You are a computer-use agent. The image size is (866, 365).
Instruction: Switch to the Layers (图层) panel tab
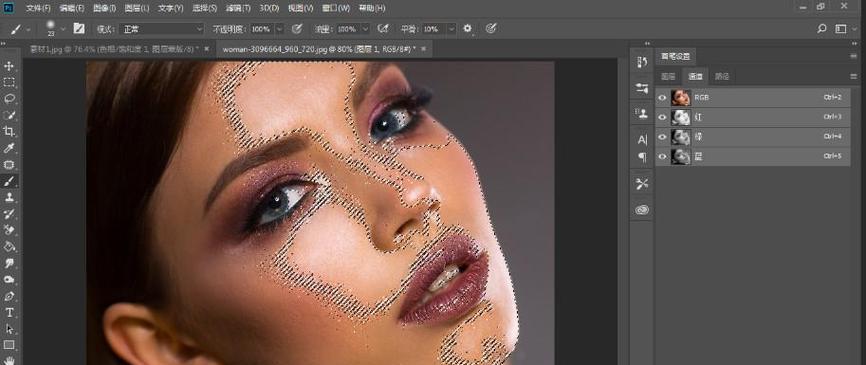[668, 77]
